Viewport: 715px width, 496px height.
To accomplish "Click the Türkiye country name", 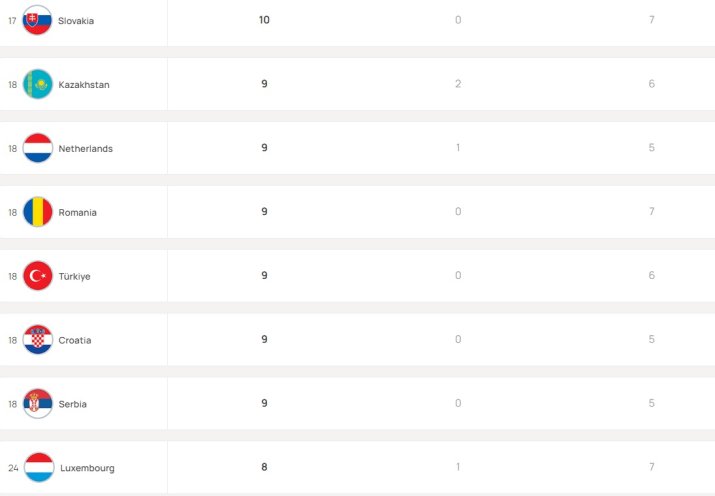I will click(x=74, y=276).
